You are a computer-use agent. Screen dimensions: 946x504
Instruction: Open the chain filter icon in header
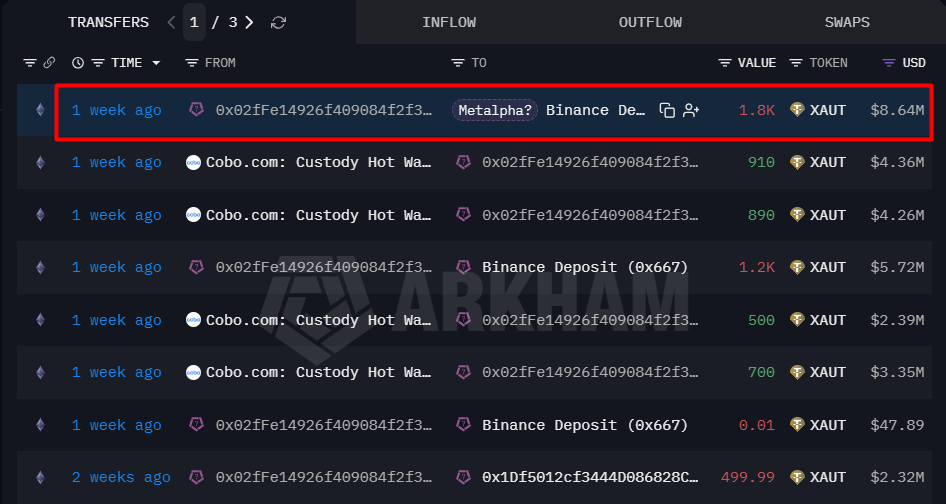[29, 63]
